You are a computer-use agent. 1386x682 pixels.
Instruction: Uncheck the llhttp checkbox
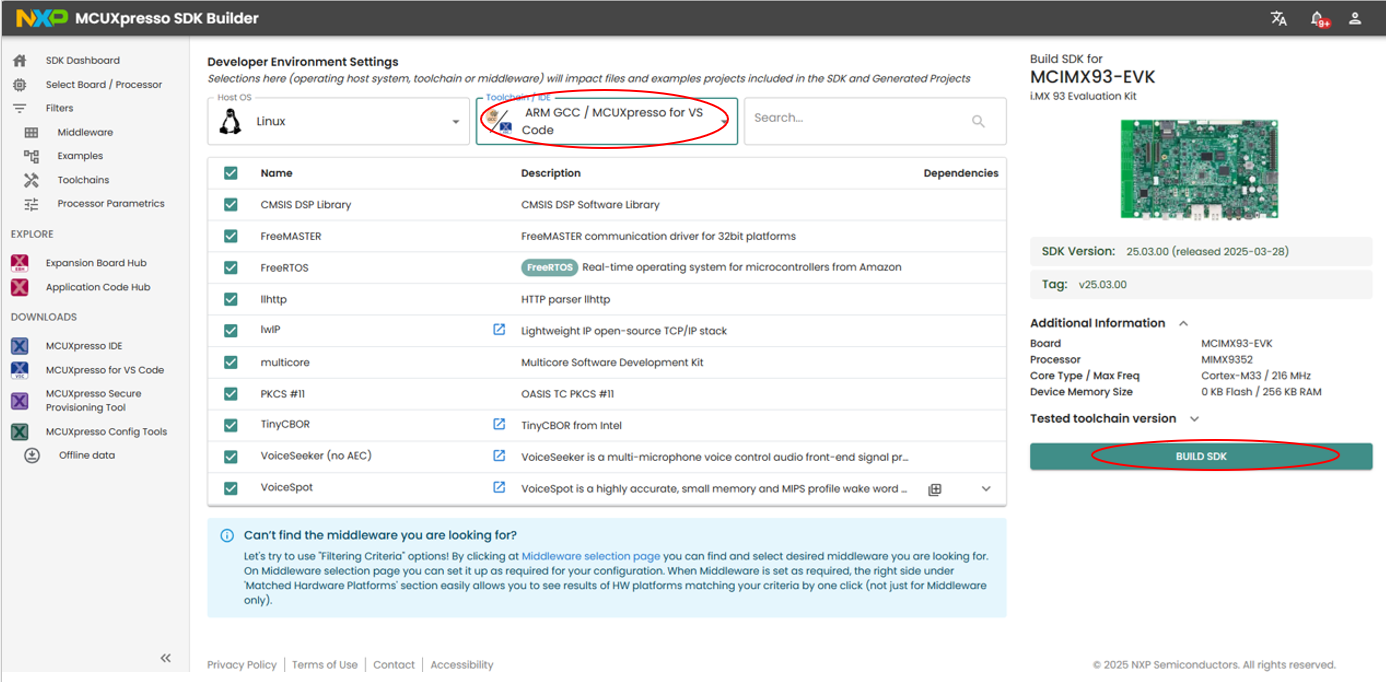click(x=231, y=299)
